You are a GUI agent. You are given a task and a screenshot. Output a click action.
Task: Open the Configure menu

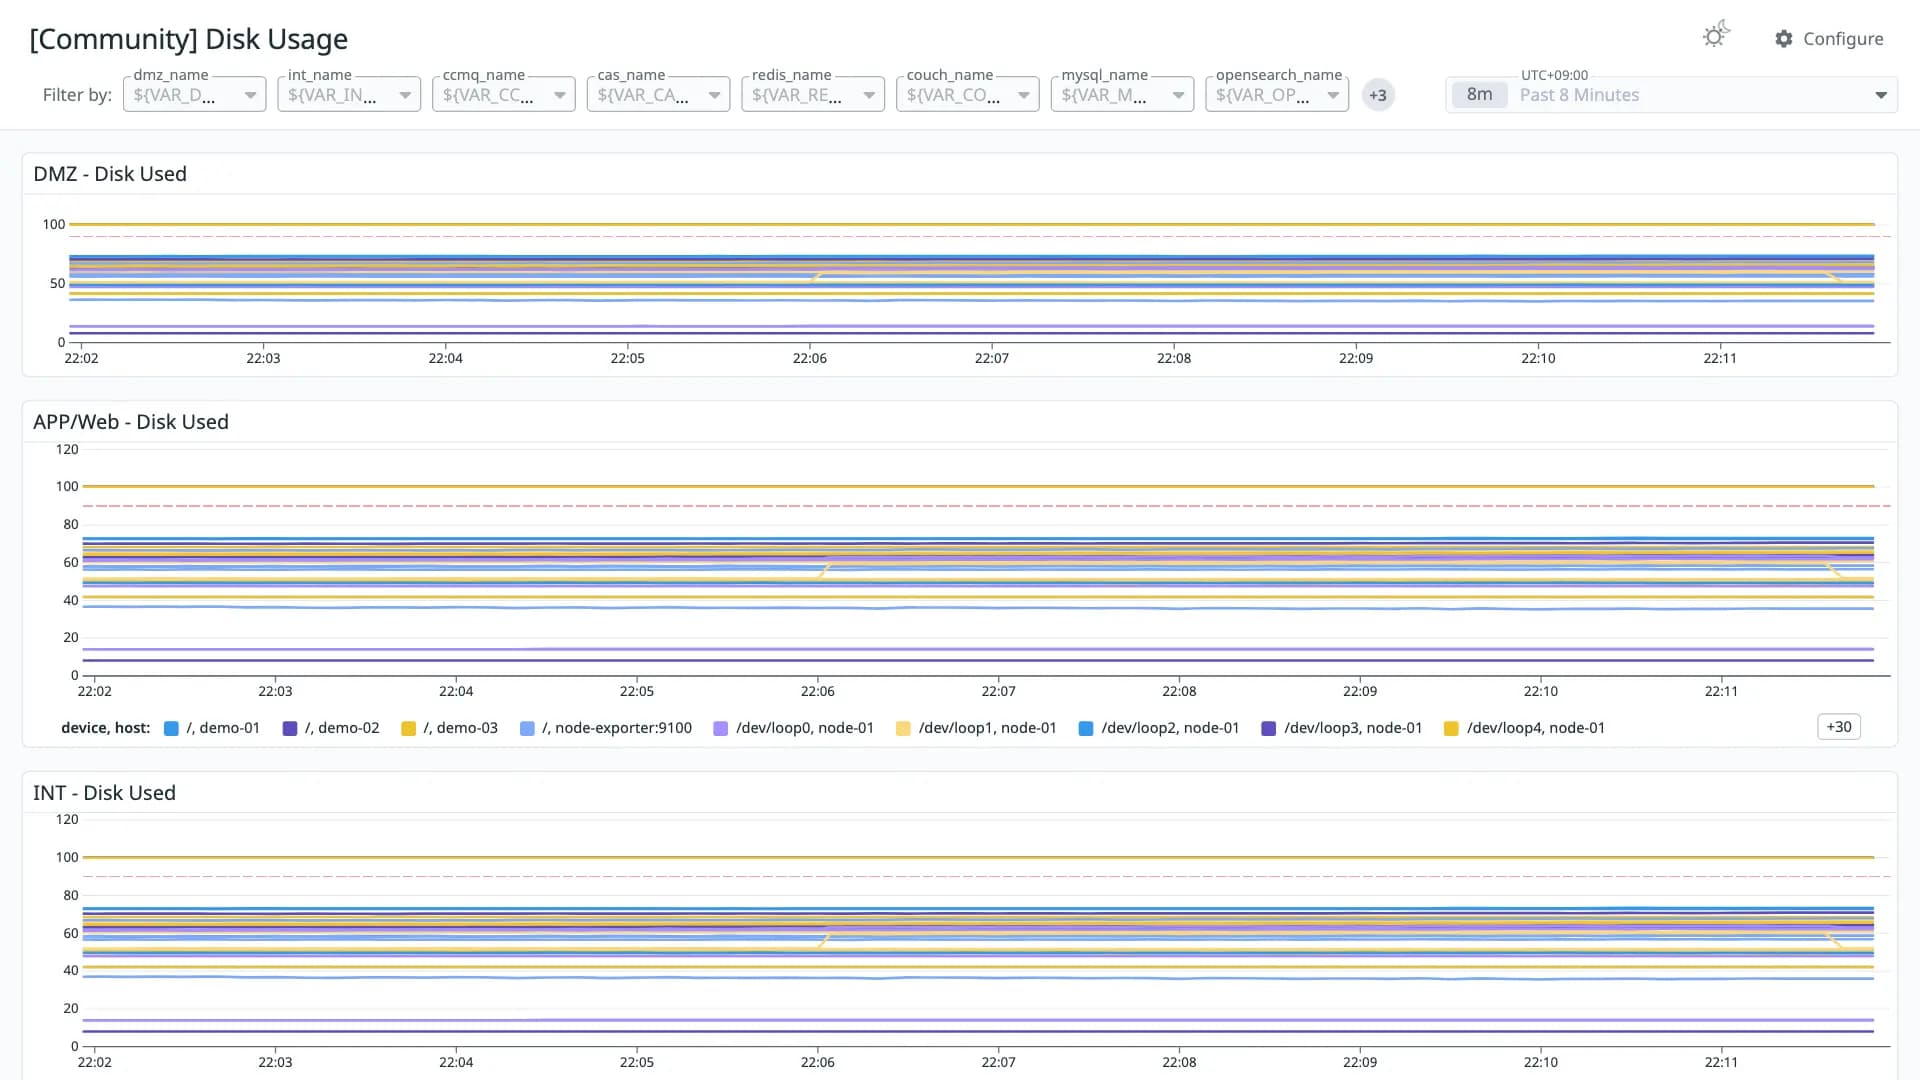coord(1829,39)
